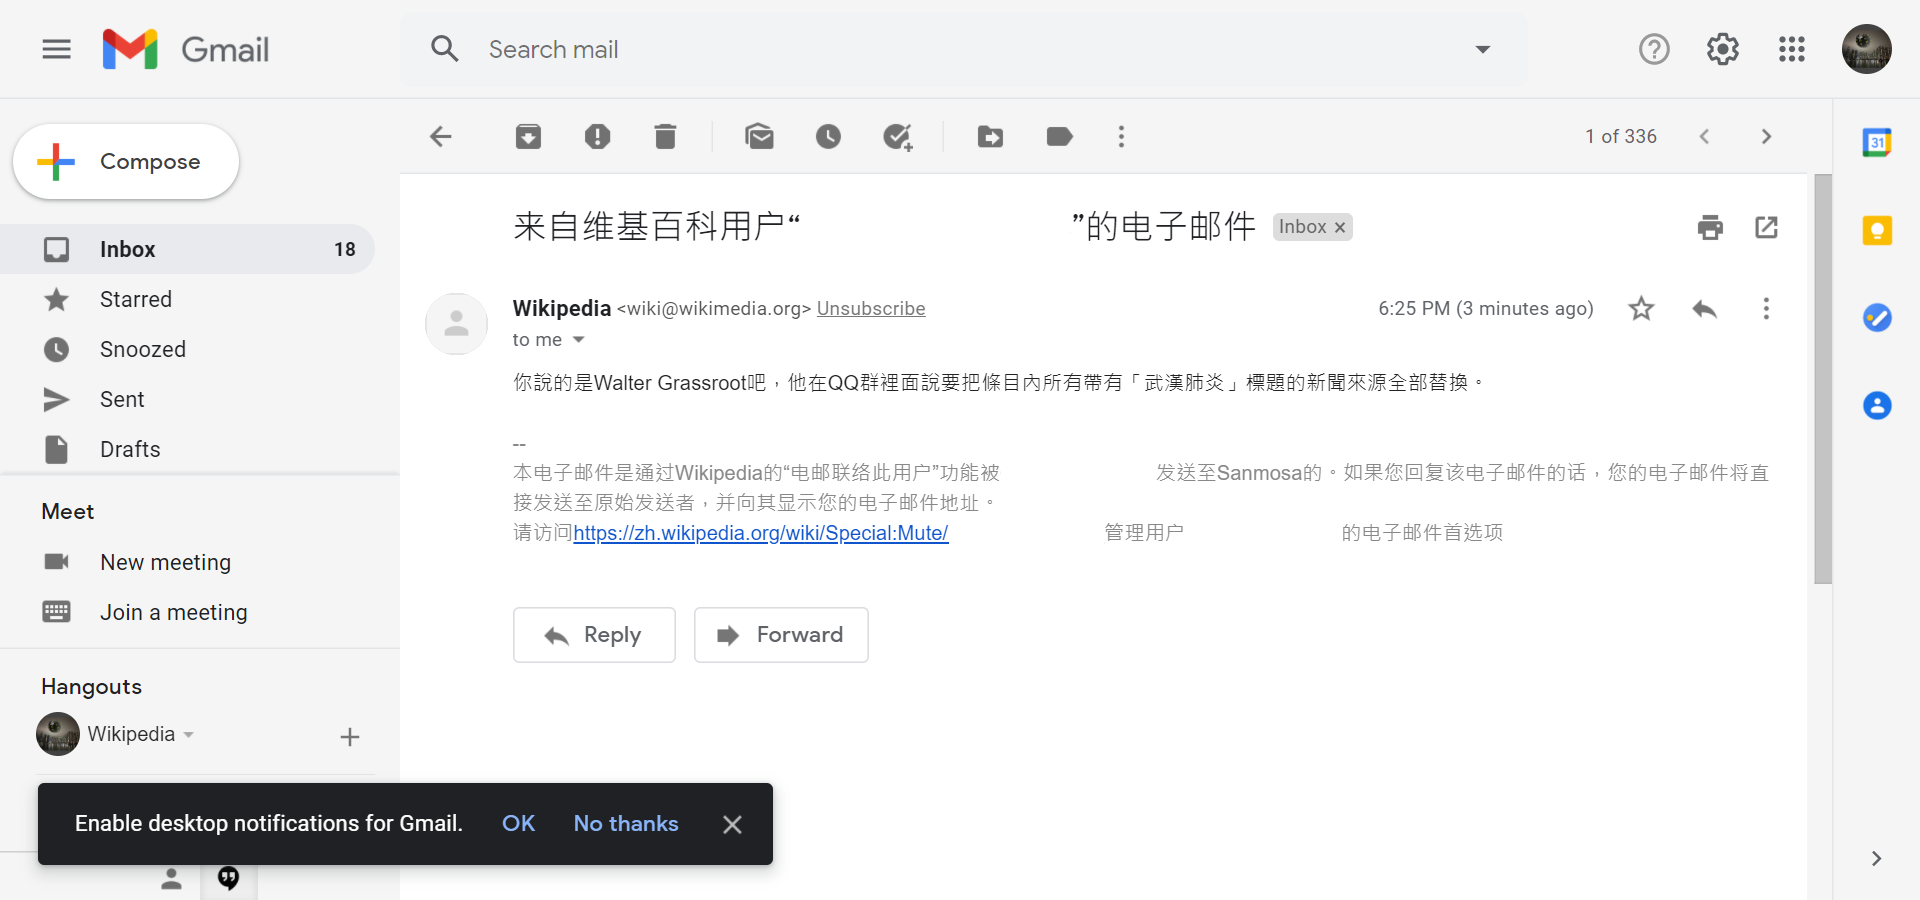Open the Snoozed folder
The height and width of the screenshot is (900, 1920).
coord(187,349)
